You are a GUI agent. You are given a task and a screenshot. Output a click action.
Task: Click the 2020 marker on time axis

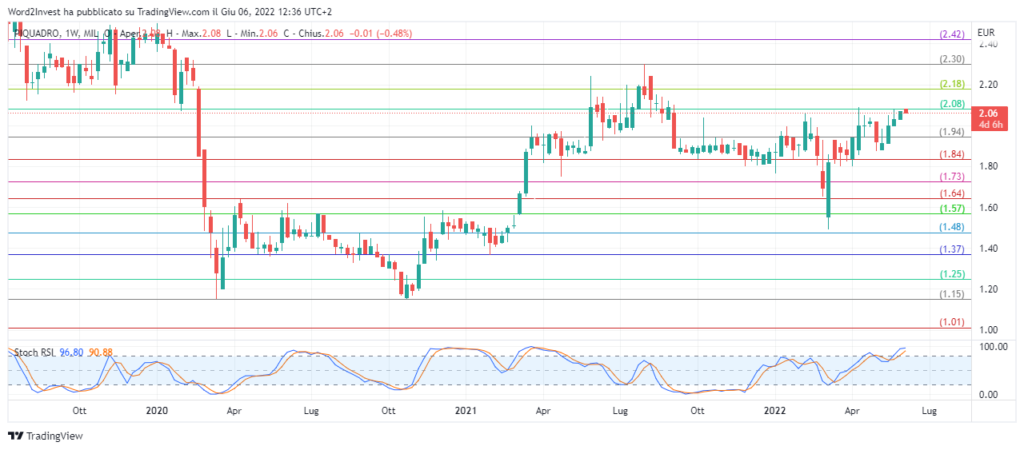point(157,410)
